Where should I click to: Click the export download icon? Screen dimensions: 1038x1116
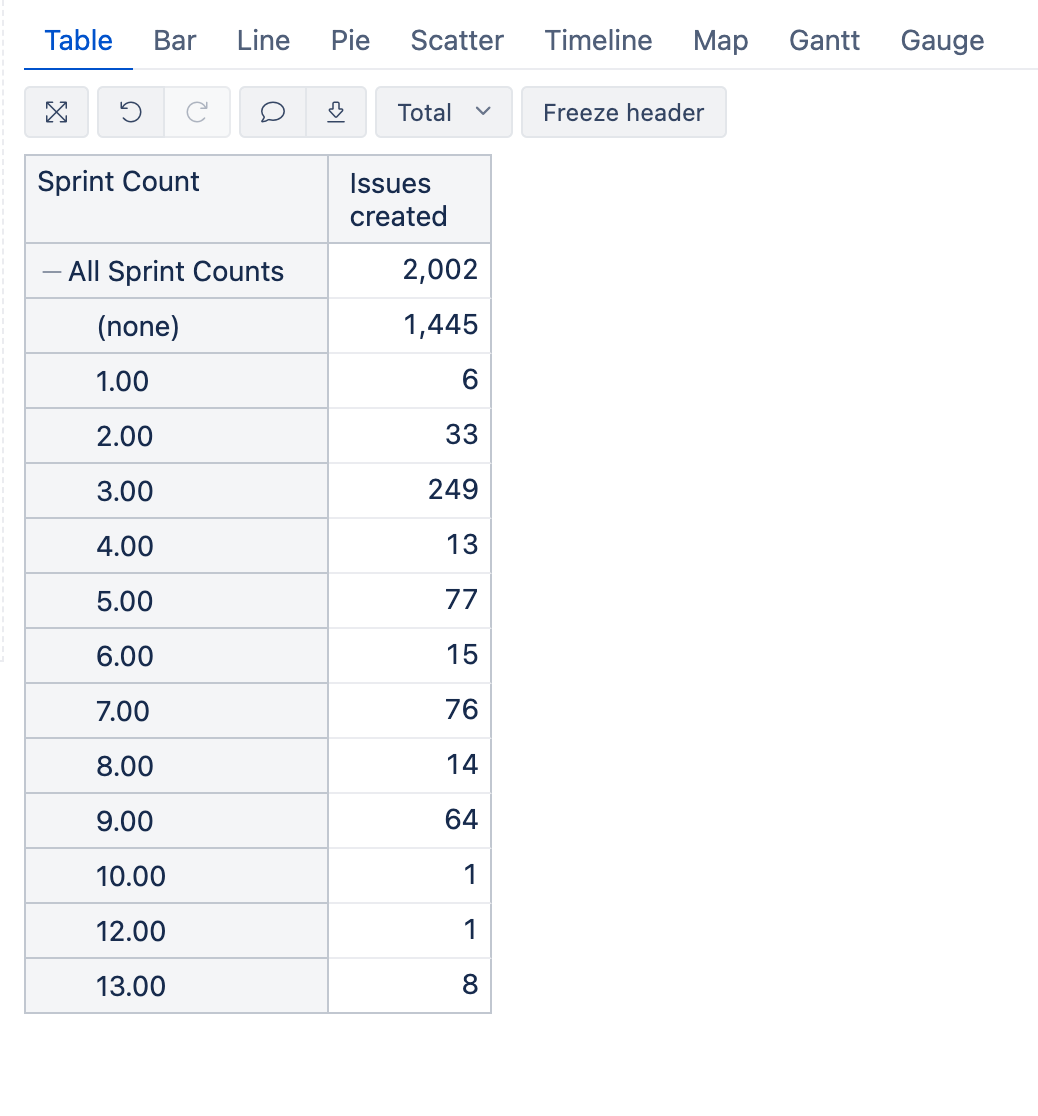coord(336,112)
